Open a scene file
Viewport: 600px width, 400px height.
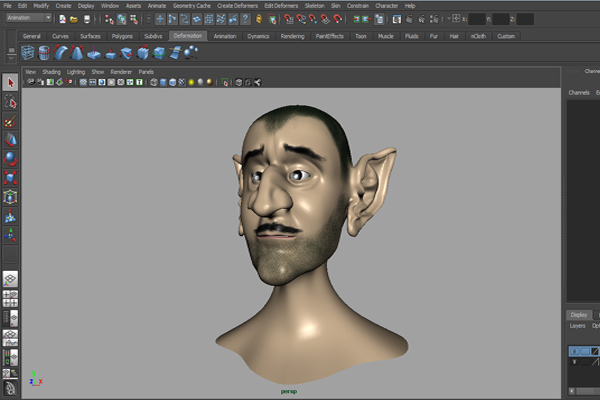click(x=74, y=19)
